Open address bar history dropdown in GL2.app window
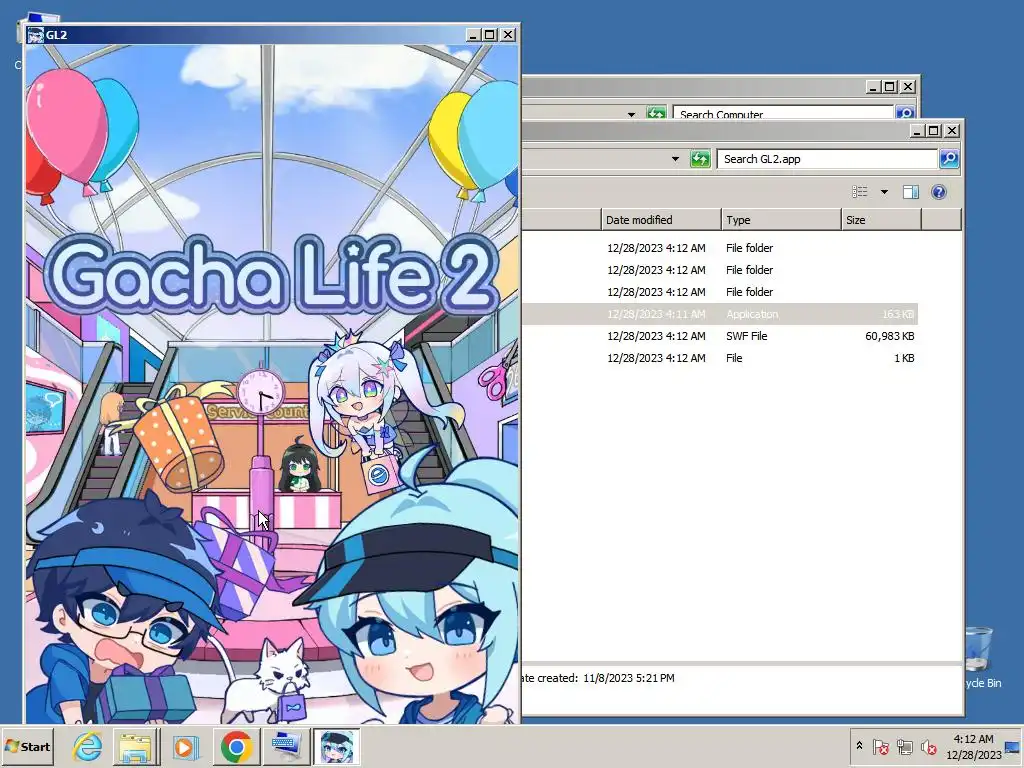 coord(675,159)
